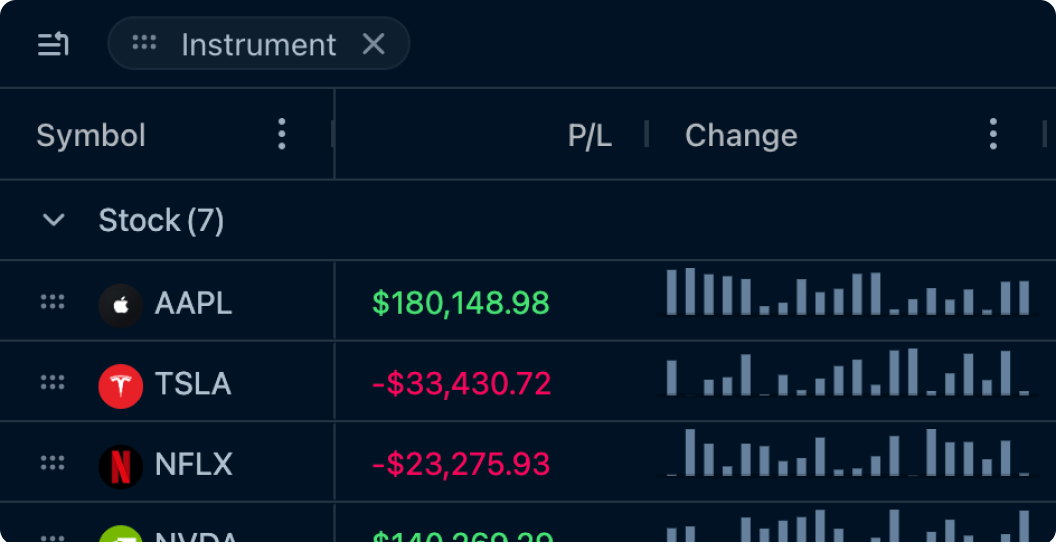Open the Change column menu
The image size is (1056, 545).
coord(993,134)
